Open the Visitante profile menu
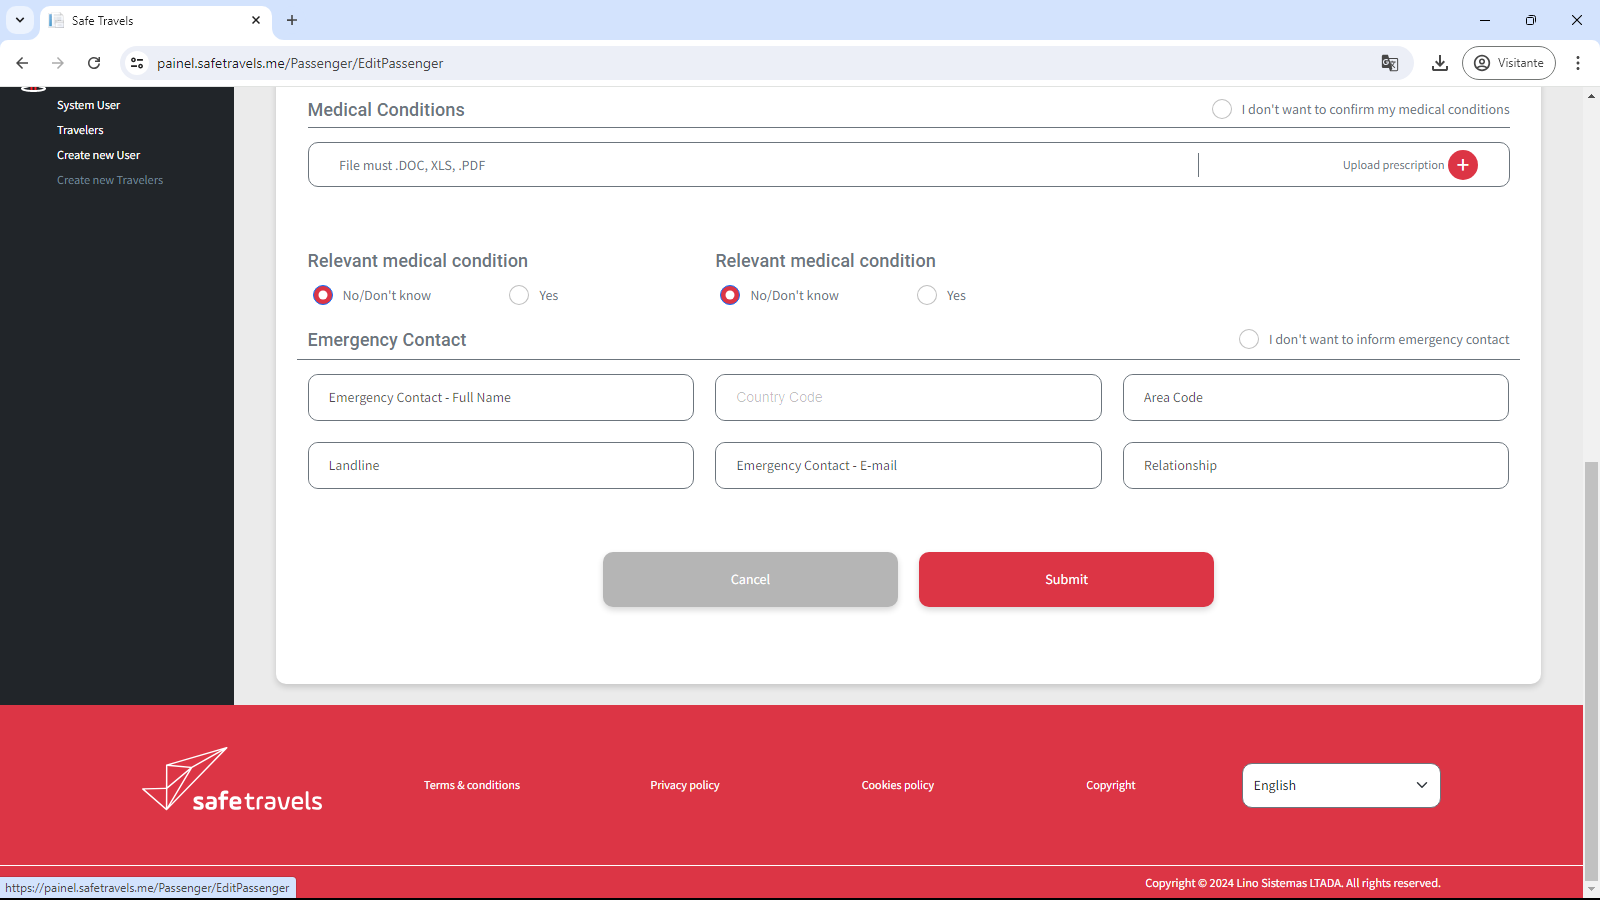 pos(1508,63)
